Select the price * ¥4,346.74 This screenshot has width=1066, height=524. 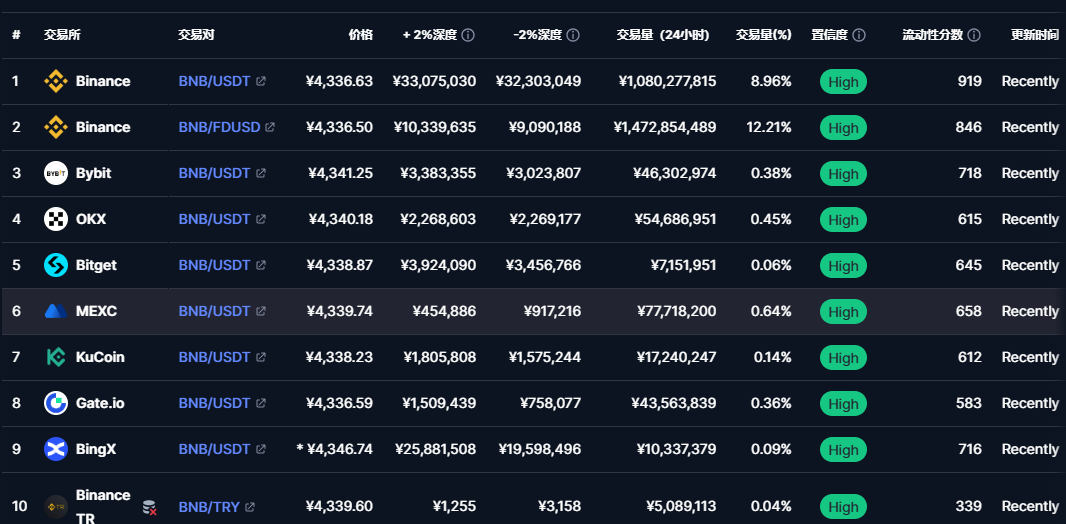(334, 449)
